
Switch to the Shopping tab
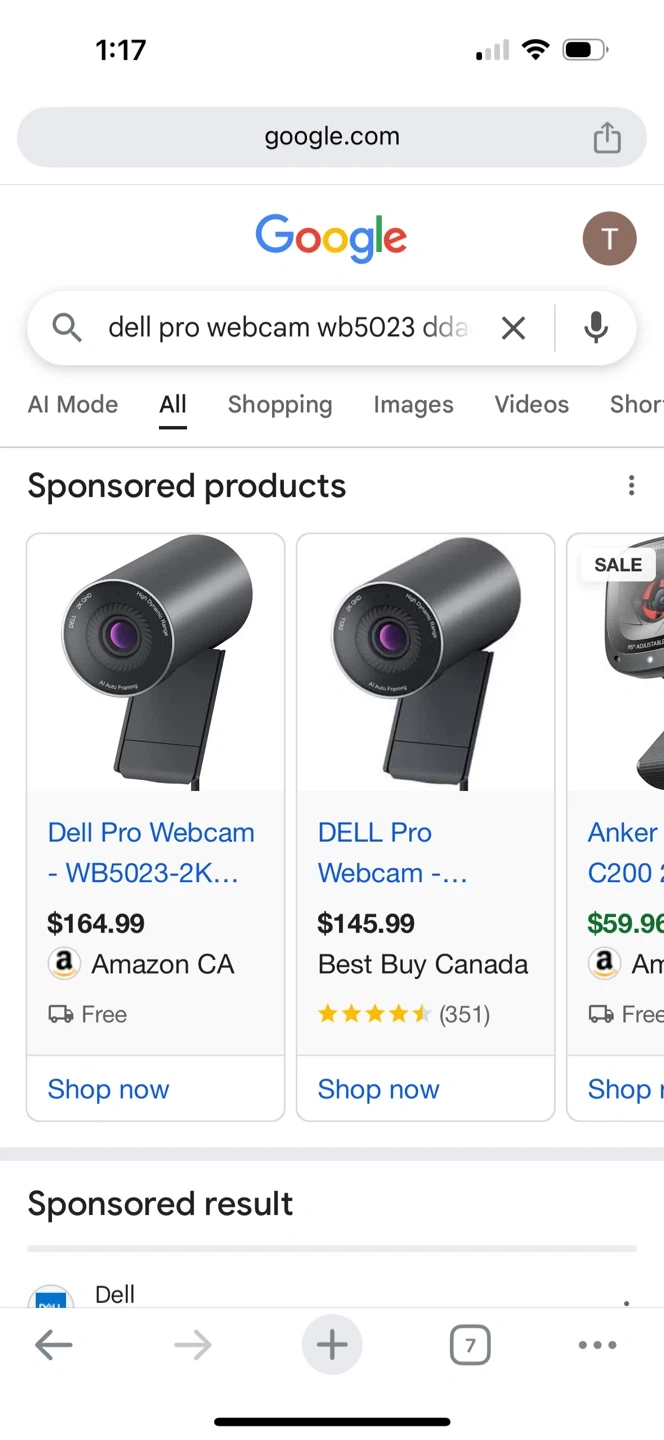click(280, 405)
